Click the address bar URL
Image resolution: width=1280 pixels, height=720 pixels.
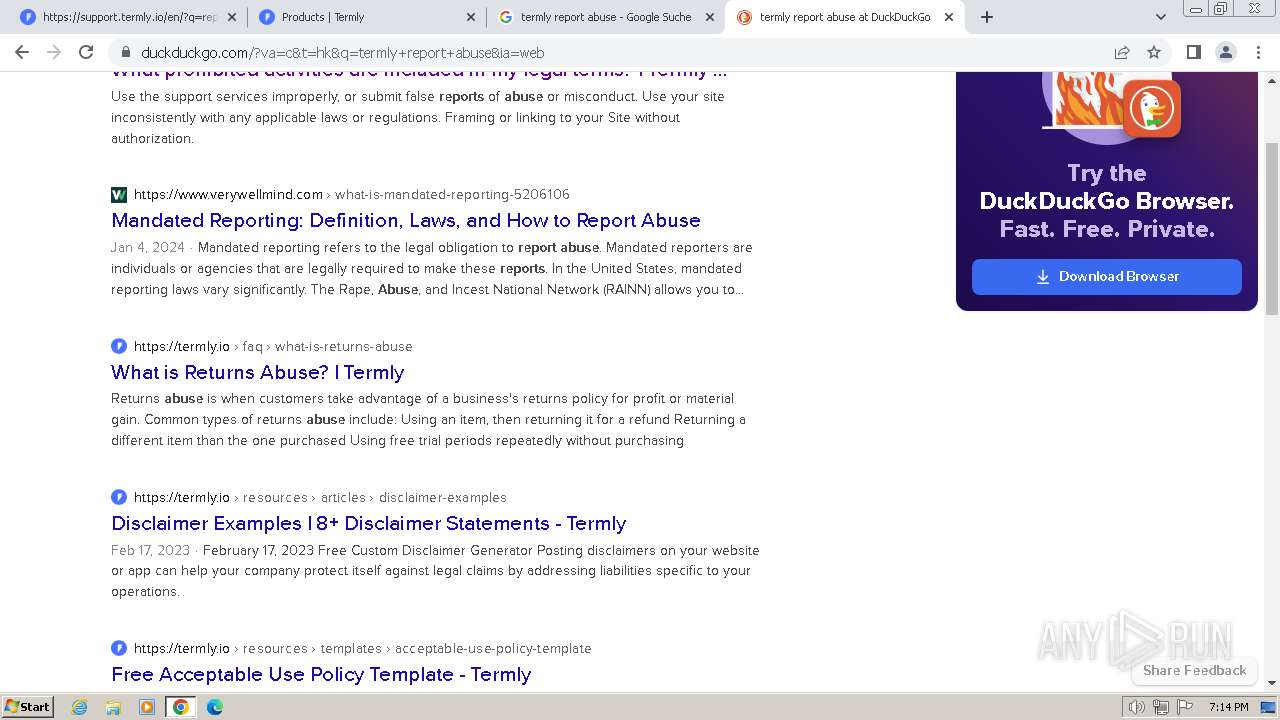point(343,53)
